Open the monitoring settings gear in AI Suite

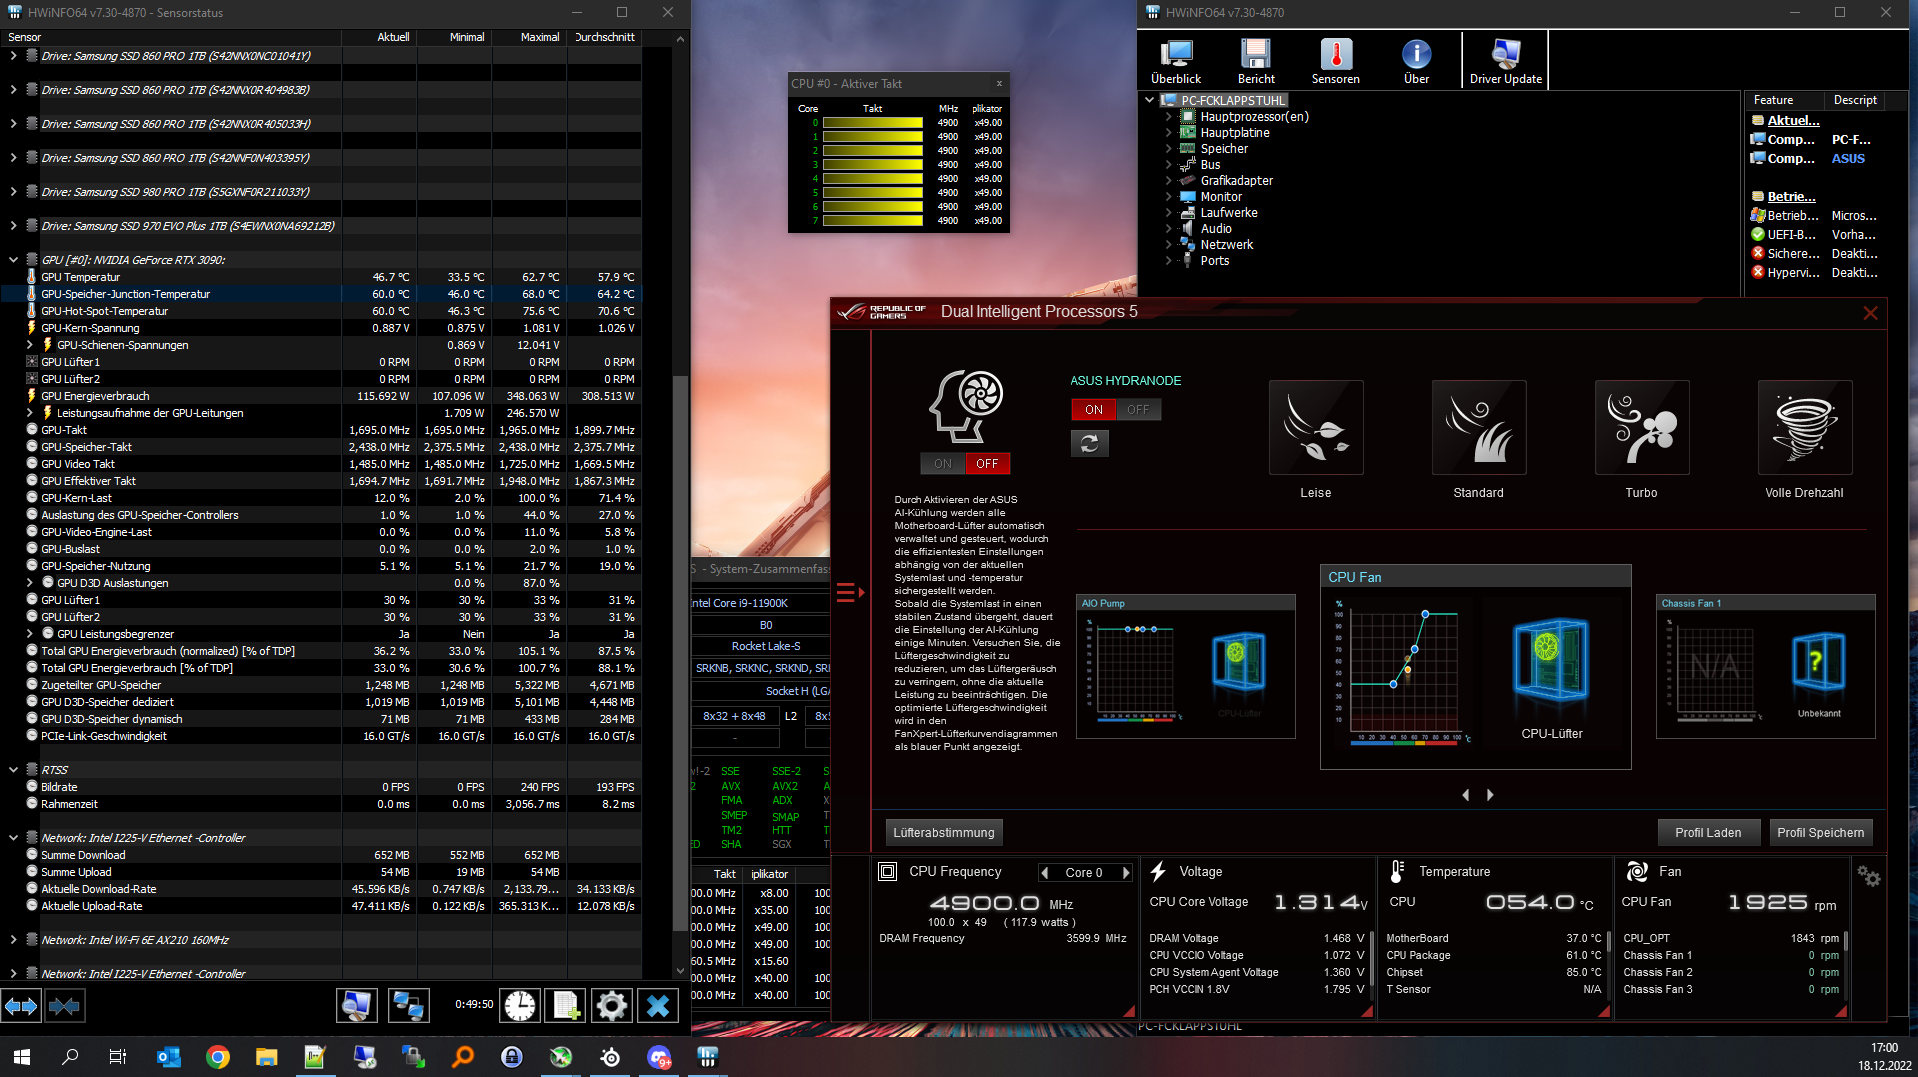(1869, 876)
